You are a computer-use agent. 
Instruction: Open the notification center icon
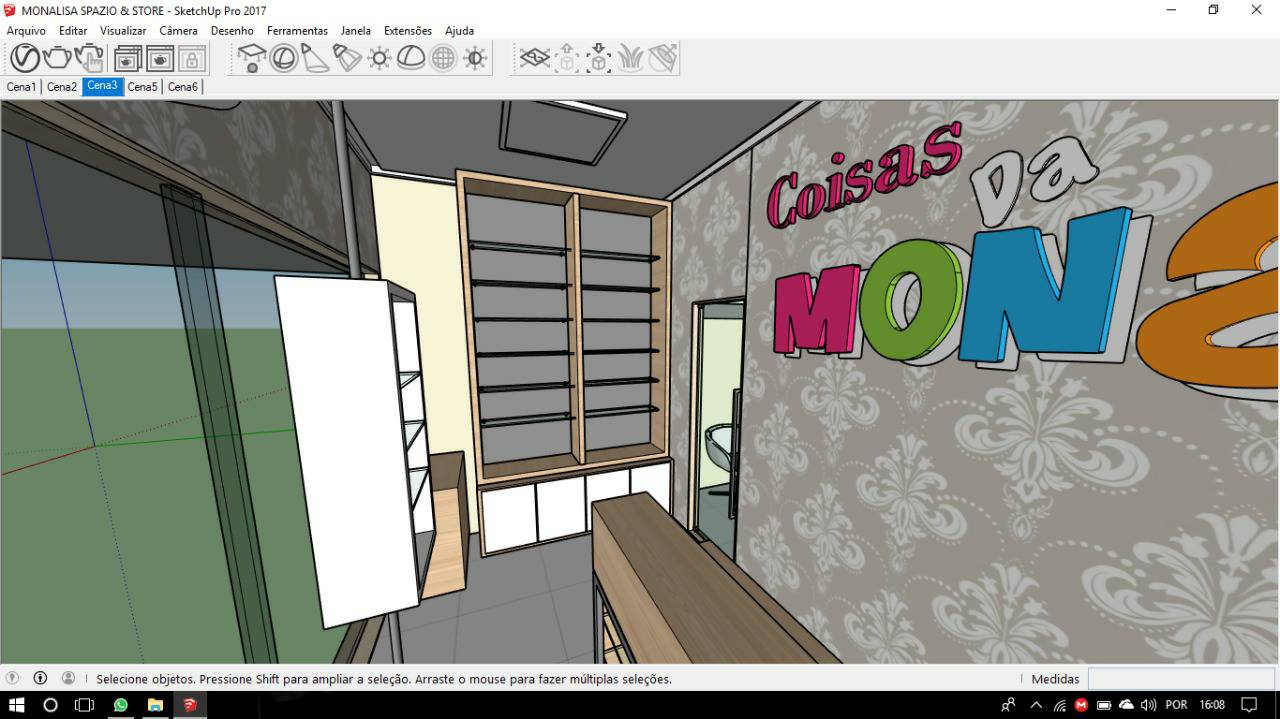1248,705
